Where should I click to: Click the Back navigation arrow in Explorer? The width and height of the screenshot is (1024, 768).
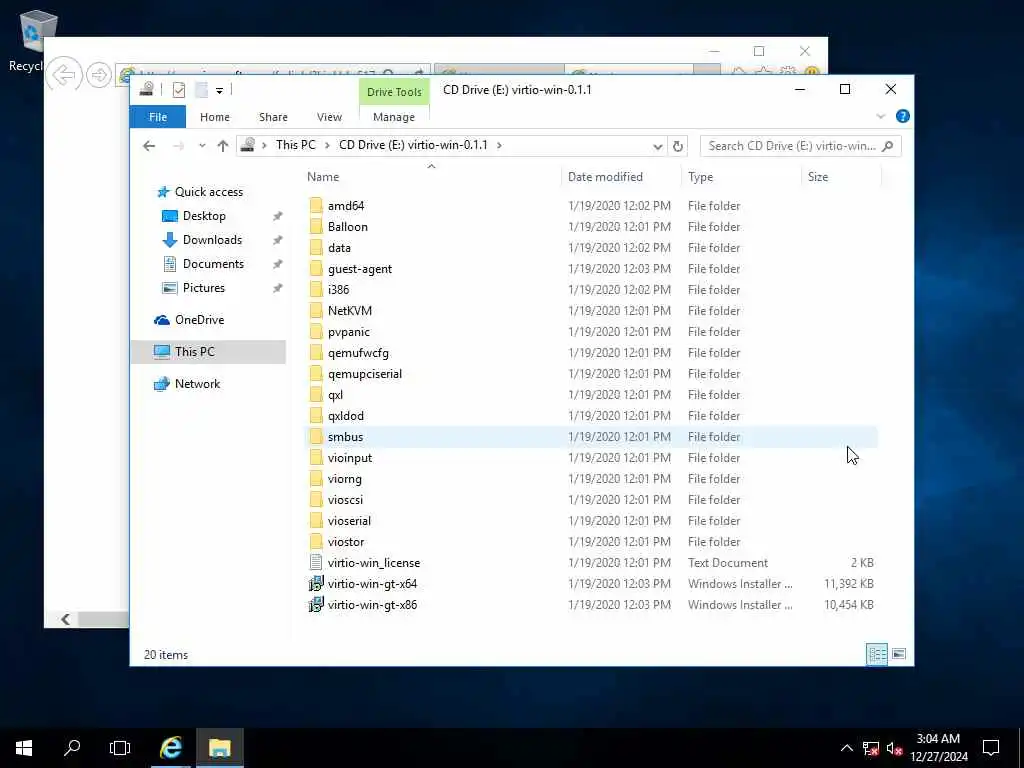click(149, 146)
